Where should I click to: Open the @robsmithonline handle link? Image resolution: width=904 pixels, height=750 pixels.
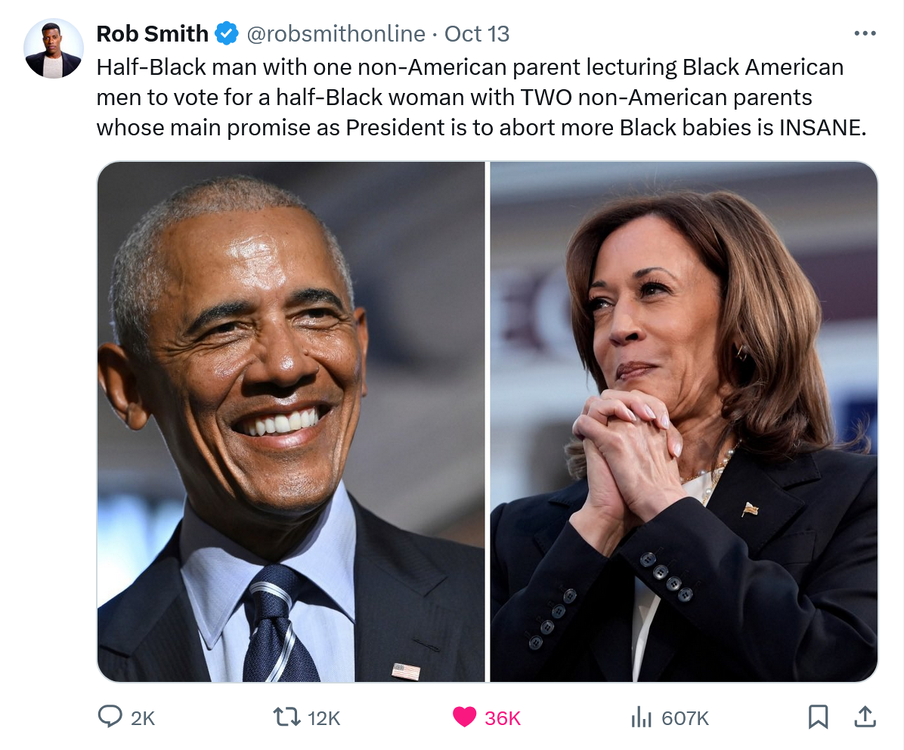[x=335, y=34]
